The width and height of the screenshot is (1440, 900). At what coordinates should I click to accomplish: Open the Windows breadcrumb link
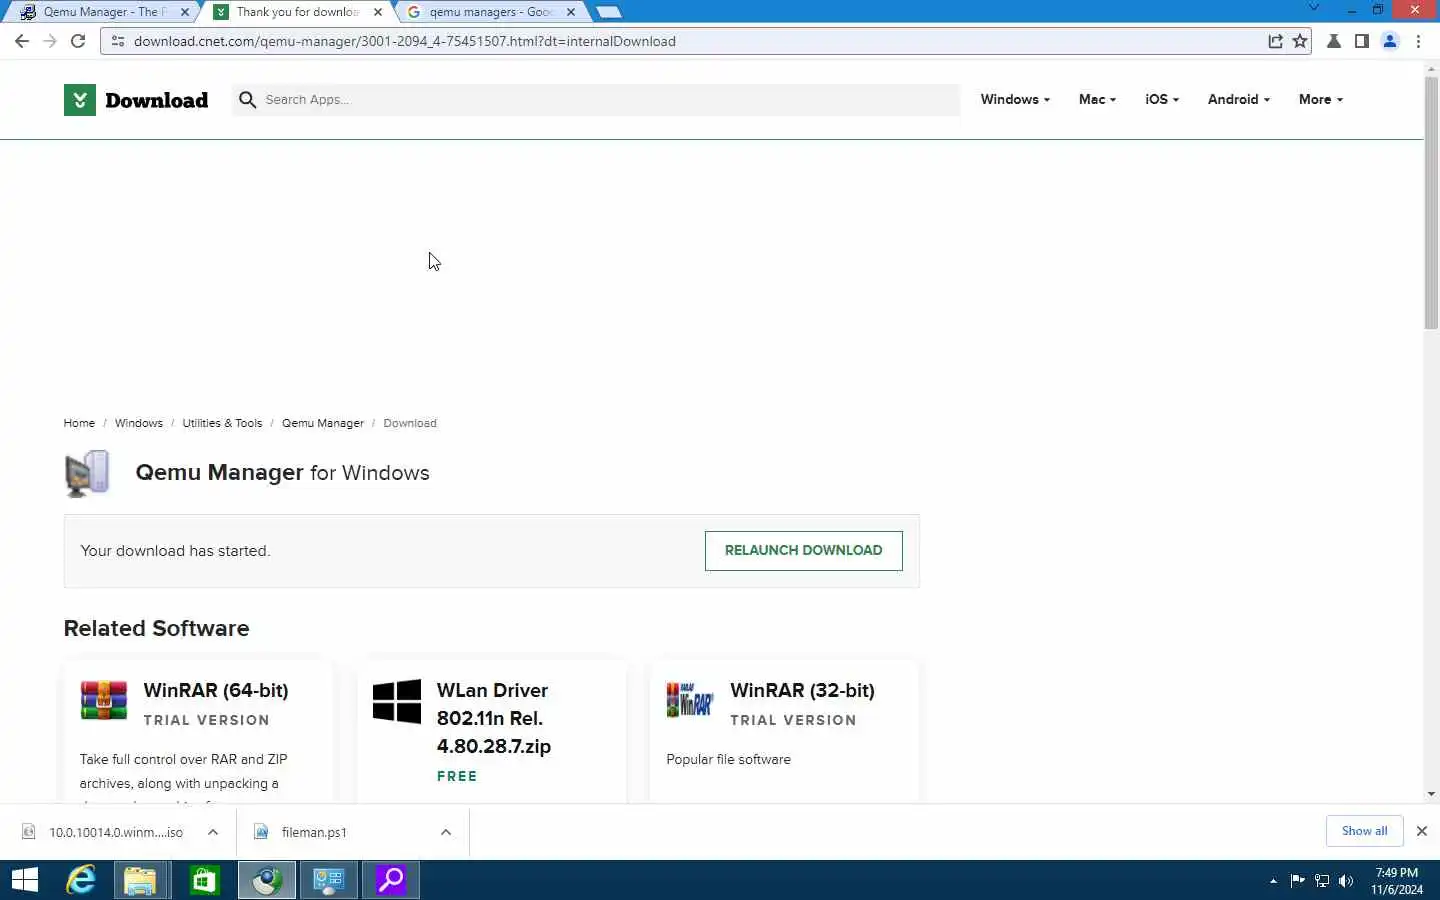pyautogui.click(x=138, y=423)
